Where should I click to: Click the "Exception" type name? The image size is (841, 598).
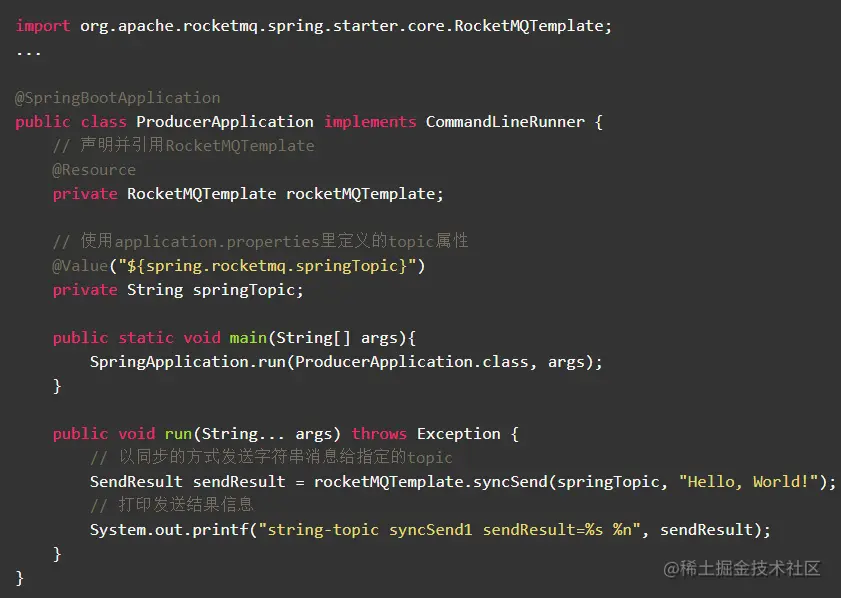point(459,433)
